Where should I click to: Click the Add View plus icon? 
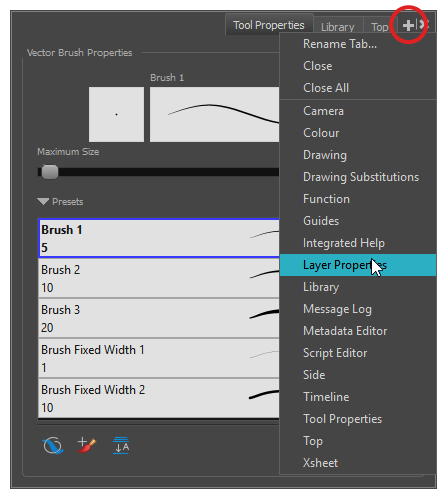(x=408, y=25)
